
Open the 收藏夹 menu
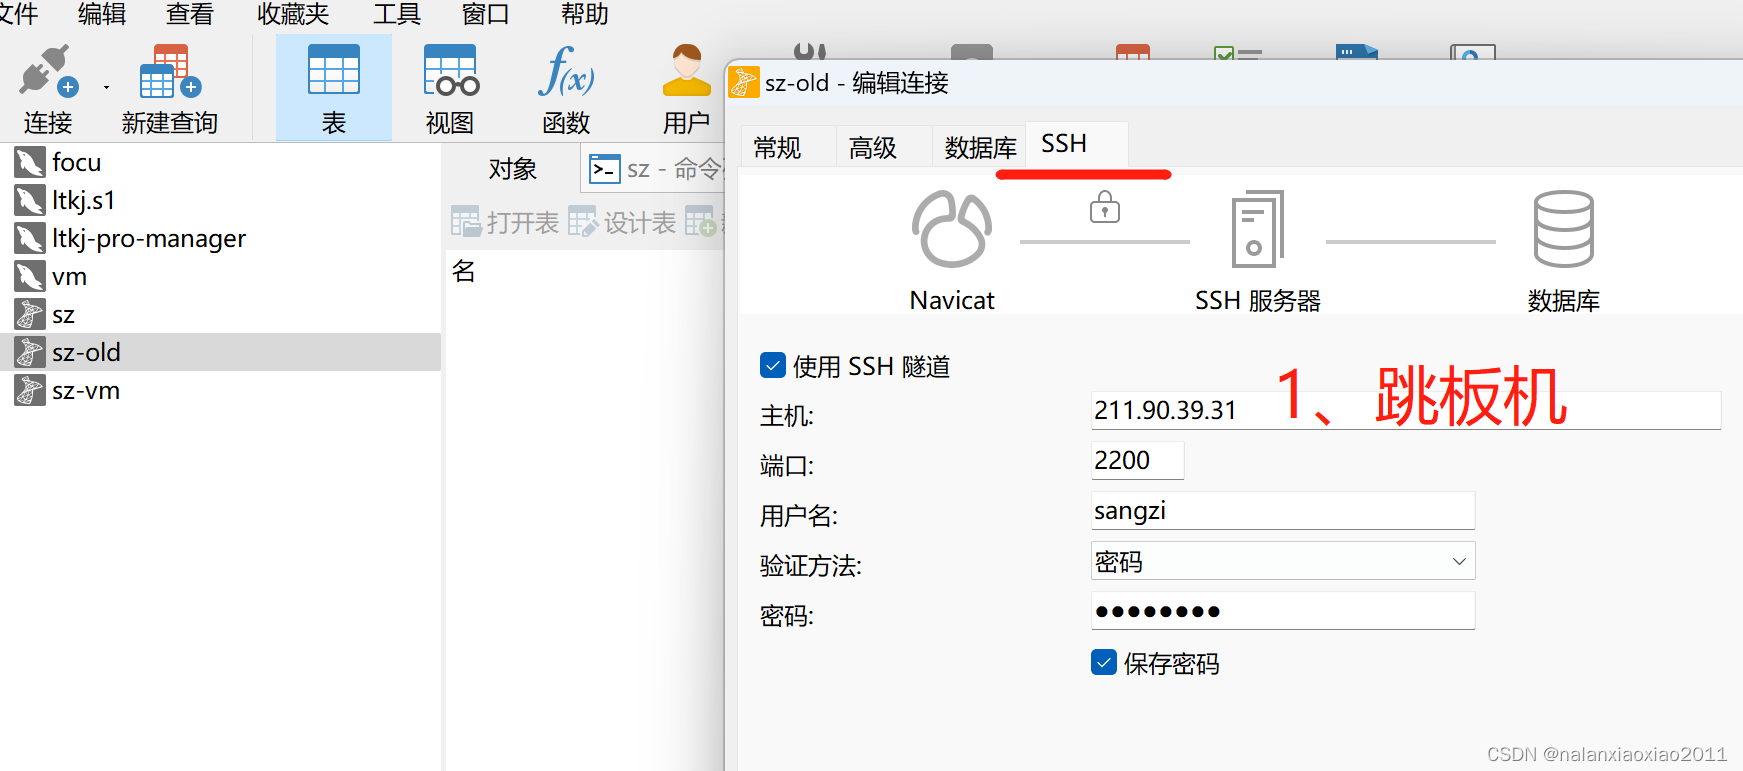click(x=293, y=14)
